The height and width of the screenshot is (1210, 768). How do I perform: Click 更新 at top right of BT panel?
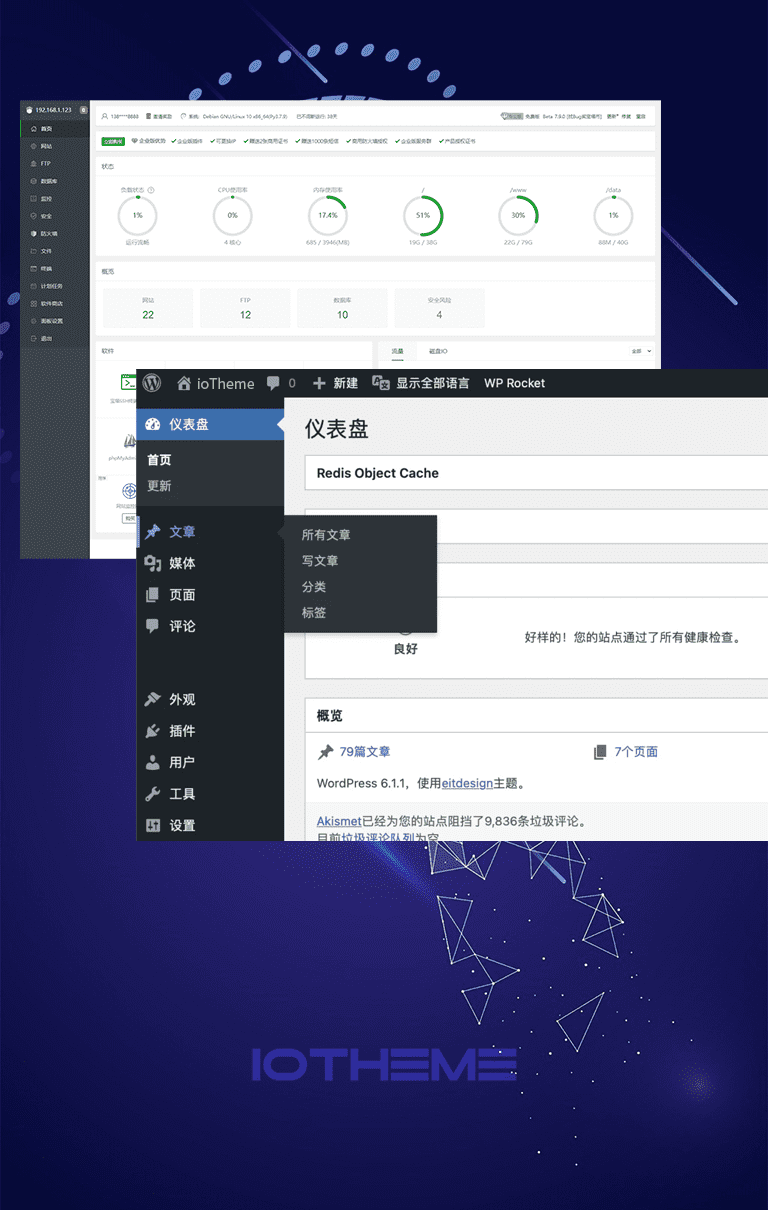point(612,116)
